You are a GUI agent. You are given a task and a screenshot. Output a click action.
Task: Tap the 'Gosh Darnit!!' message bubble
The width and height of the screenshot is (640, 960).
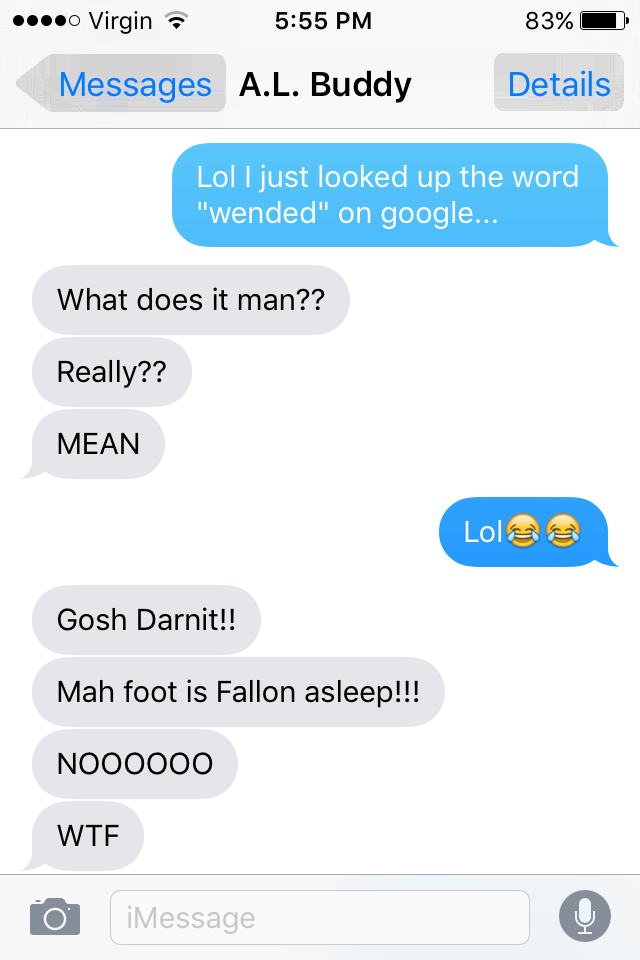146,620
